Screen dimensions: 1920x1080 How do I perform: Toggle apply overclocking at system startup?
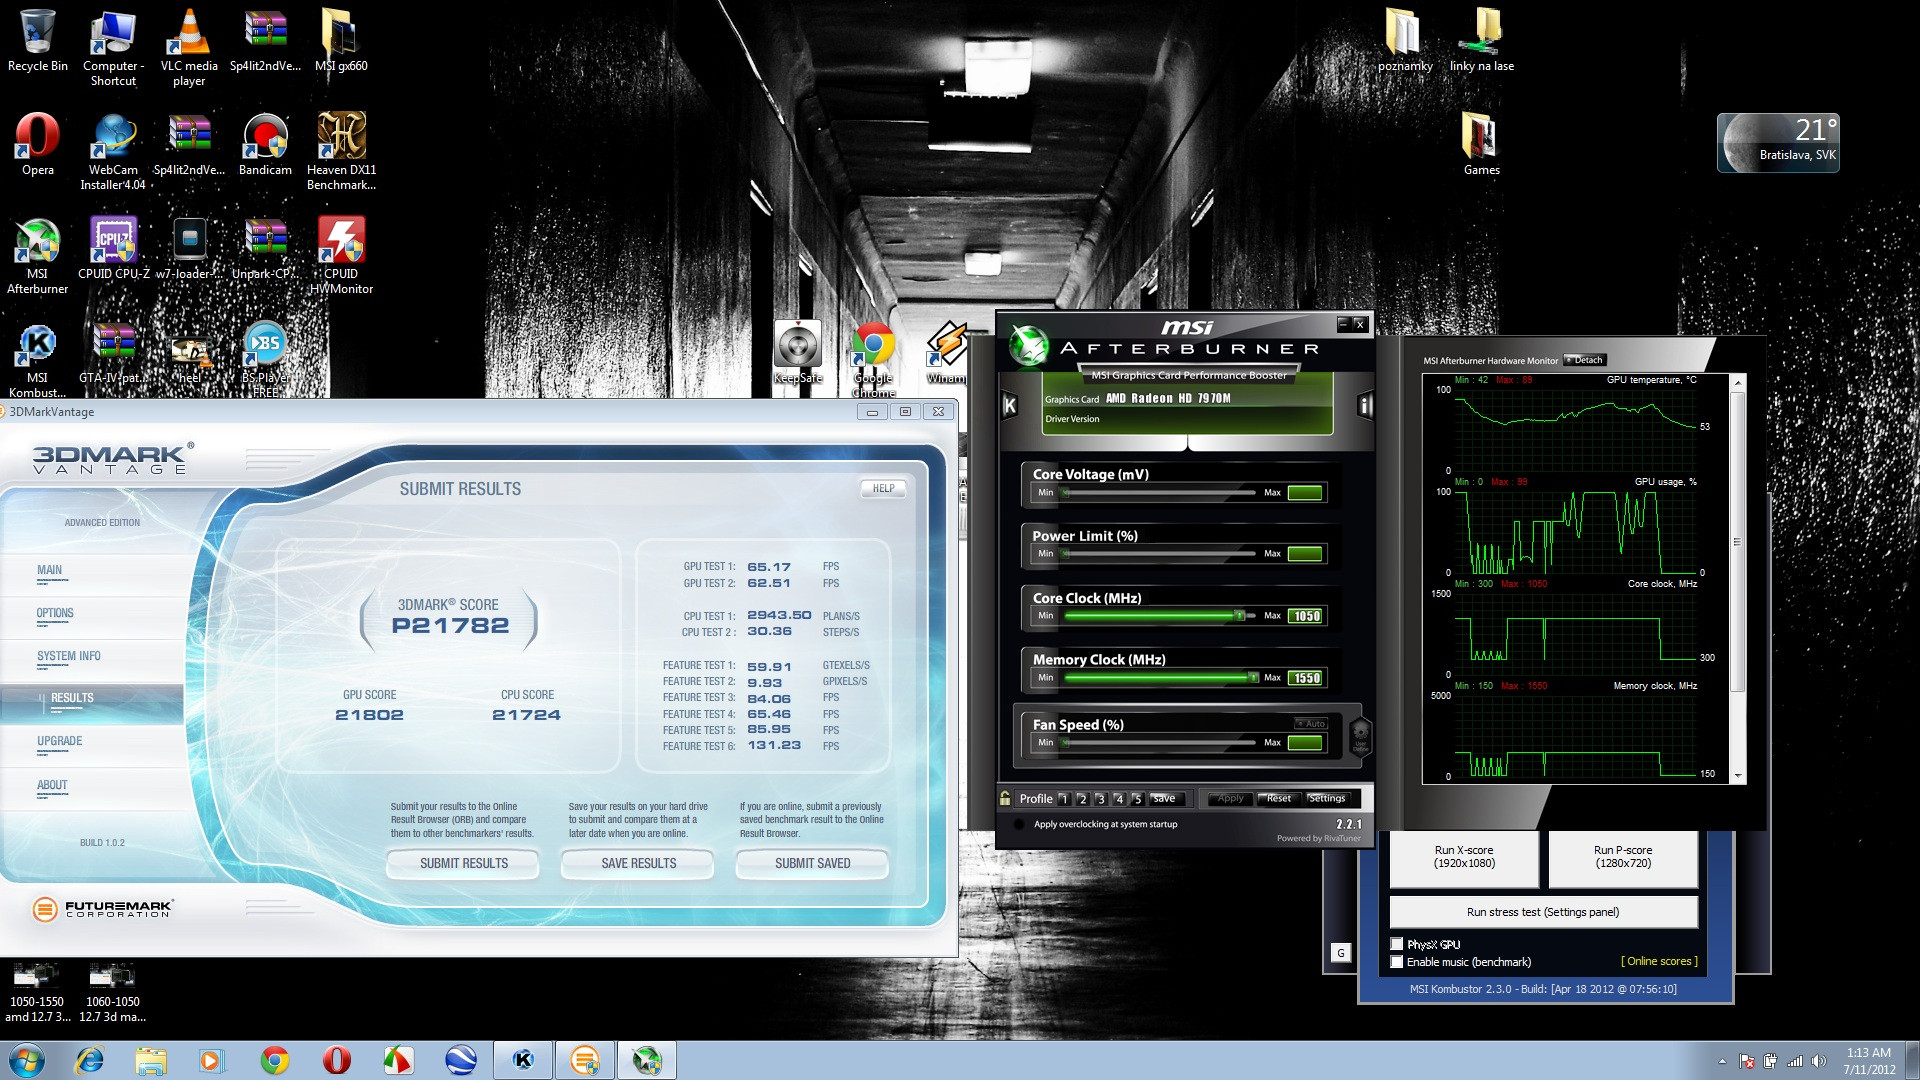[x=1019, y=825]
